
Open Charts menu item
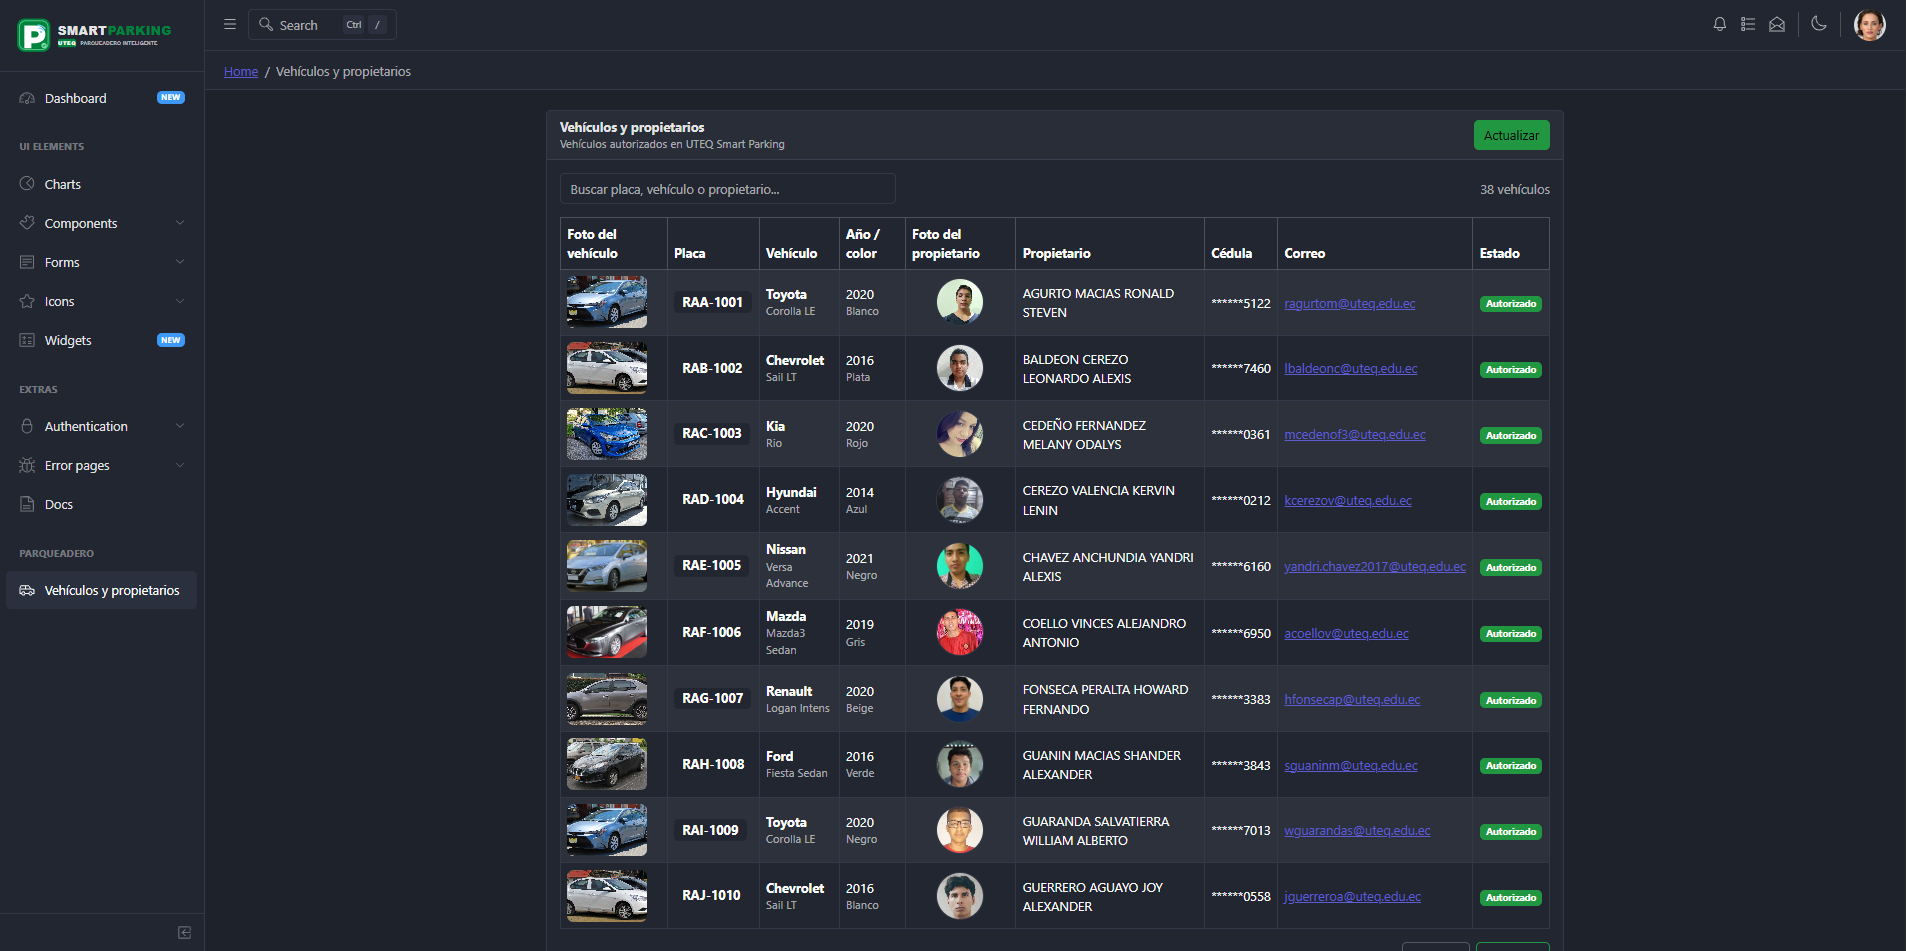click(x=102, y=184)
